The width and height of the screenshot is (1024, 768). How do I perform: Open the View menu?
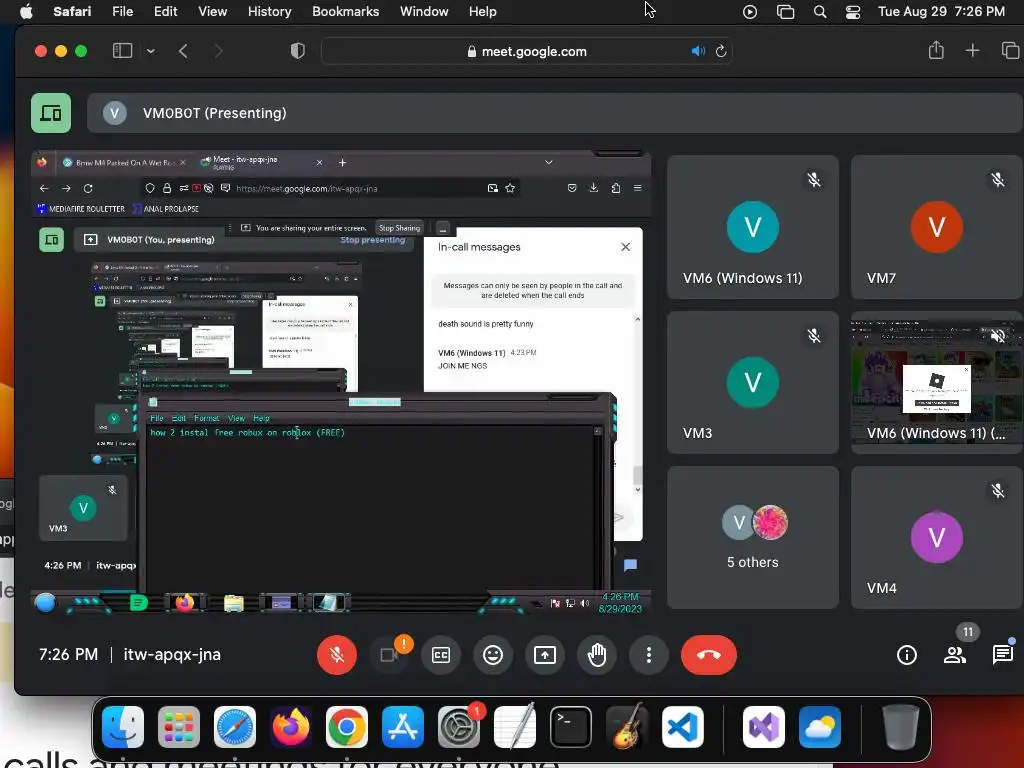[x=212, y=11]
